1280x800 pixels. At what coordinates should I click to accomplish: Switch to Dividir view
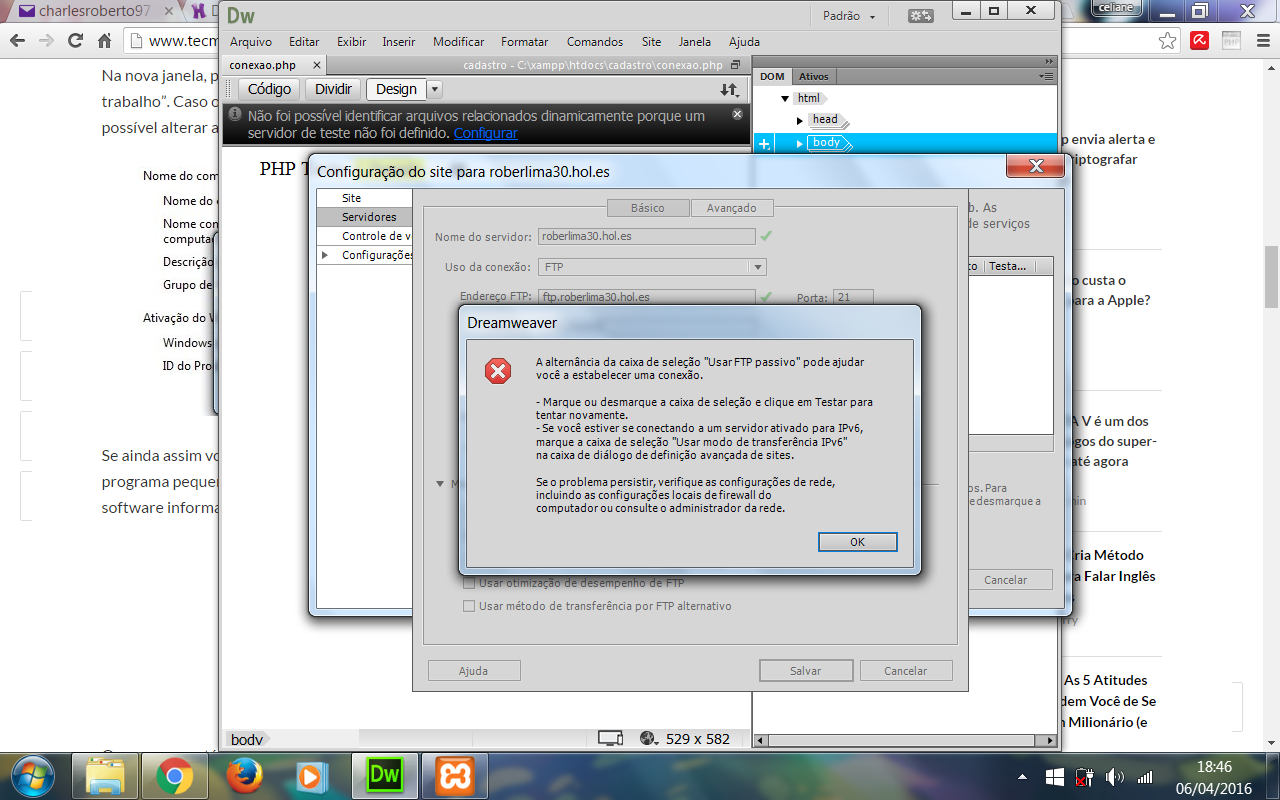click(333, 89)
